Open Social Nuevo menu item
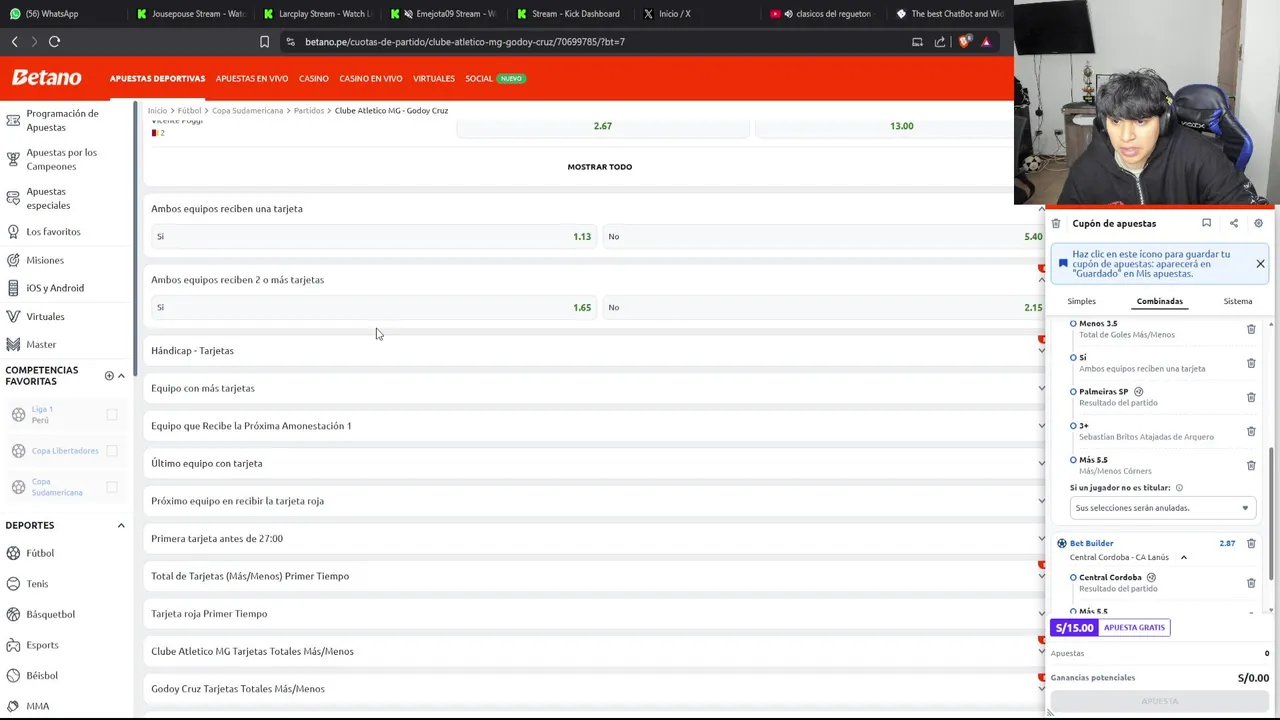The width and height of the screenshot is (1280, 720). pos(495,78)
